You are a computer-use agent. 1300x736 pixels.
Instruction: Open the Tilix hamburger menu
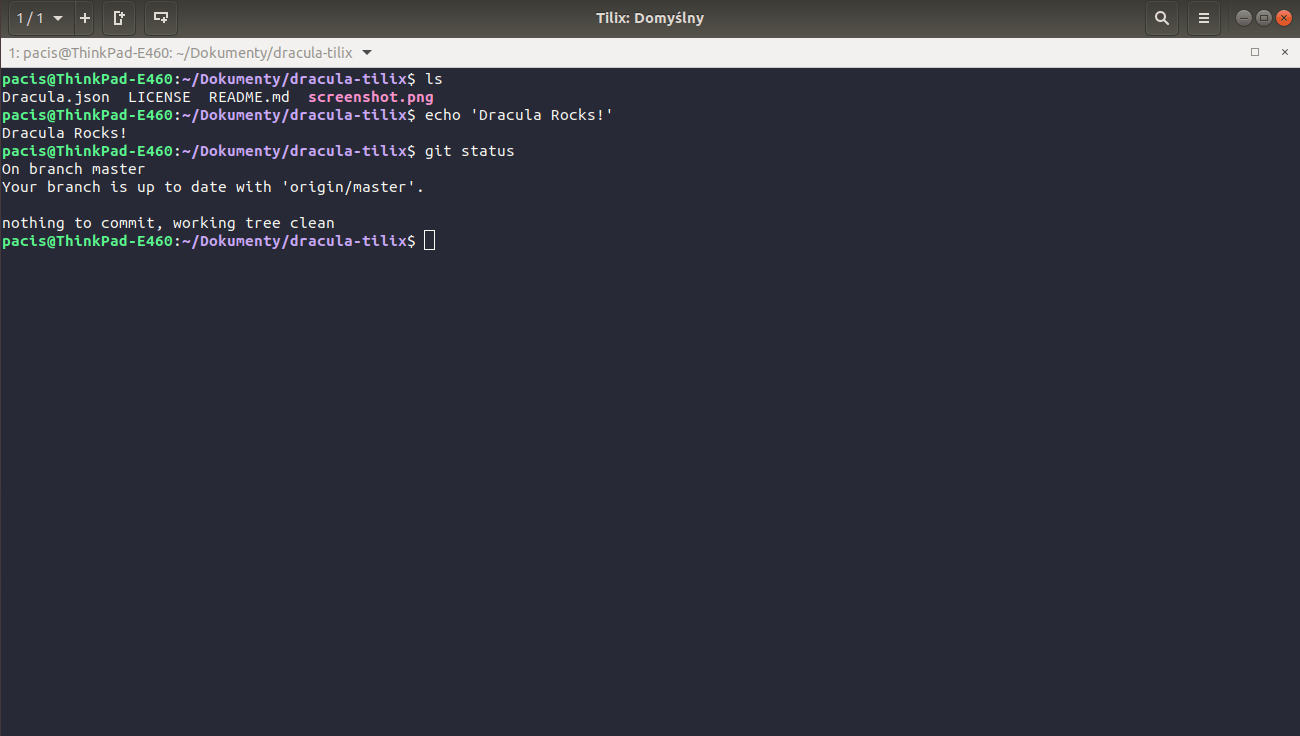pos(1204,18)
